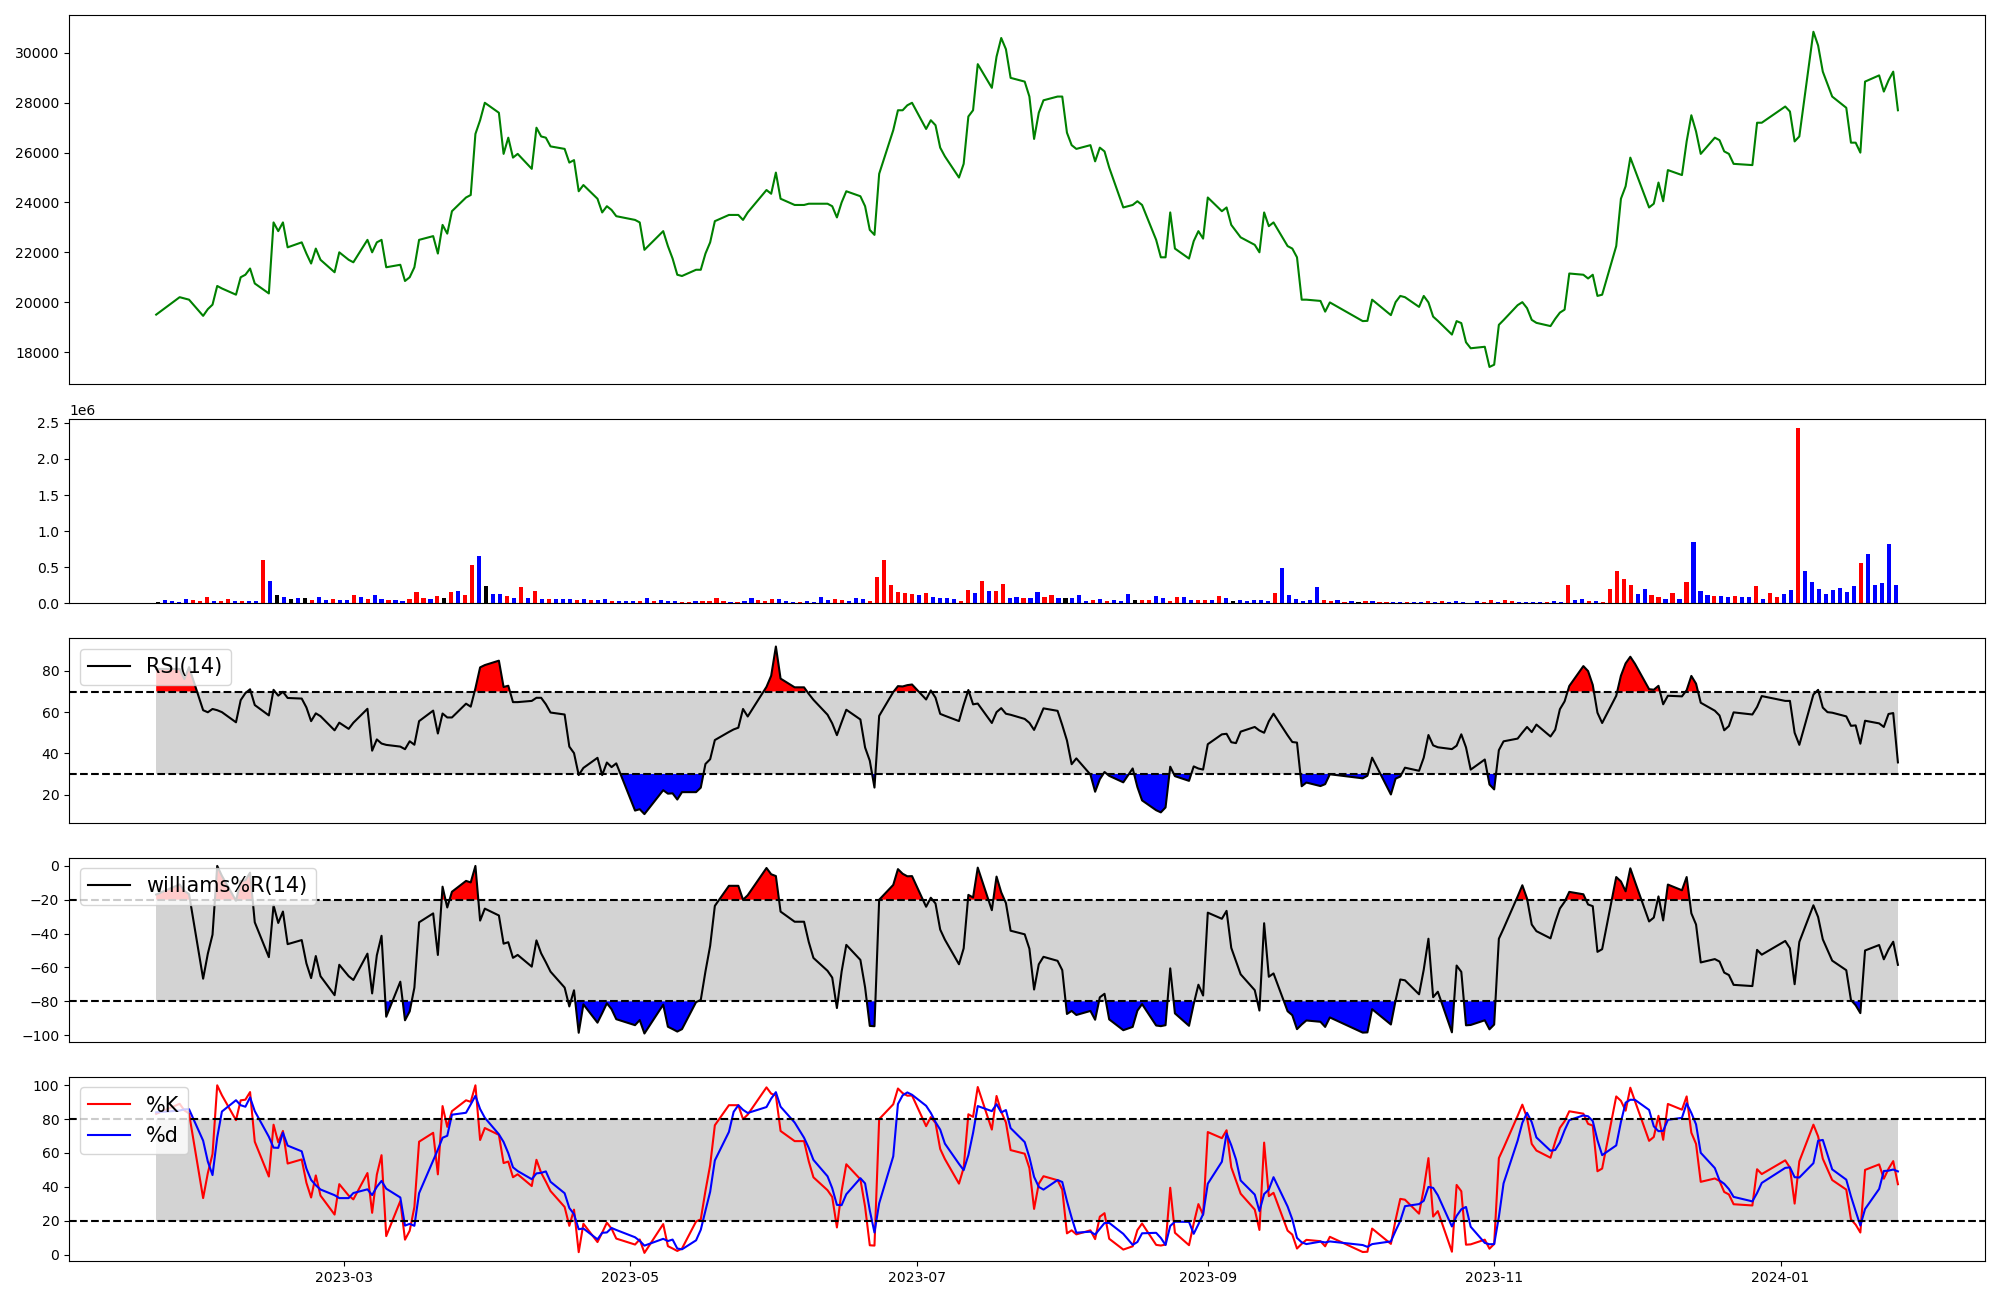2000x1300 pixels.
Task: Click the blue %d legend line sample
Action: 110,1135
